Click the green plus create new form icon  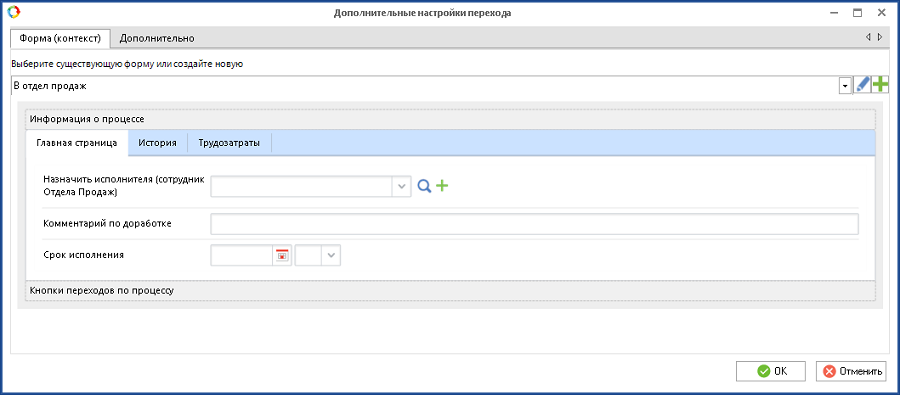[x=880, y=85]
